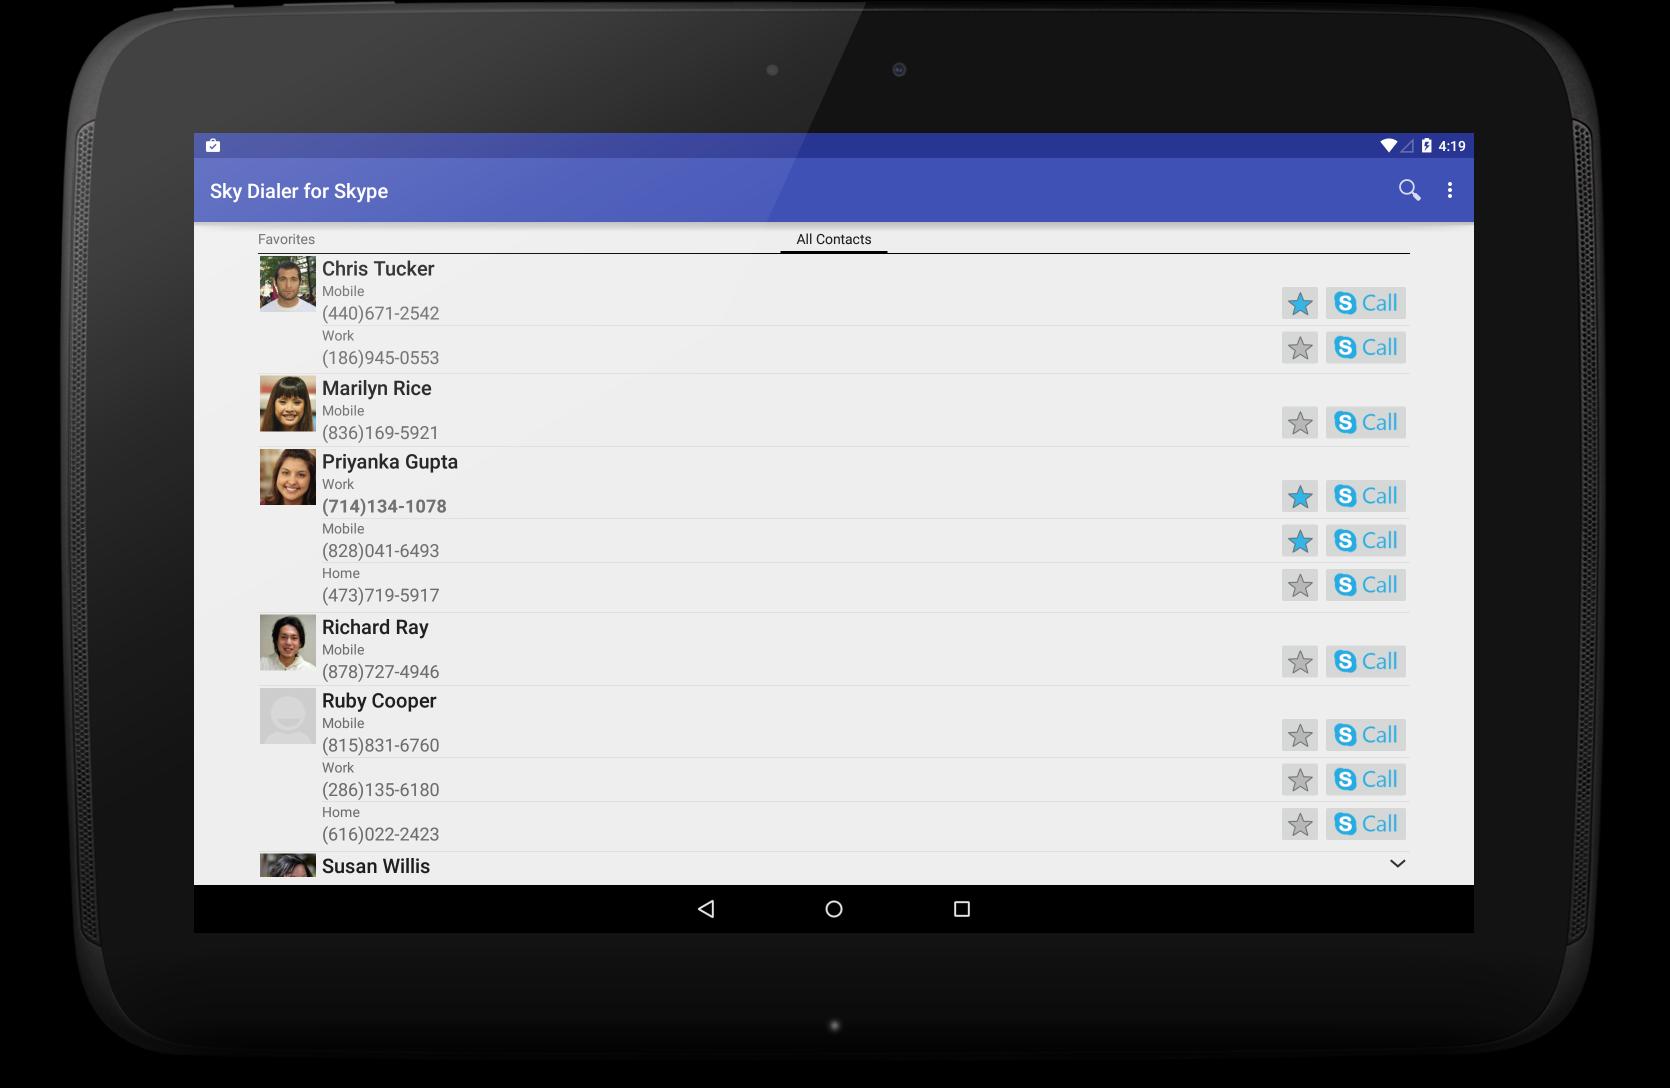Select the Susan Willis name
This screenshot has height=1088, width=1670.
pyautogui.click(x=376, y=867)
